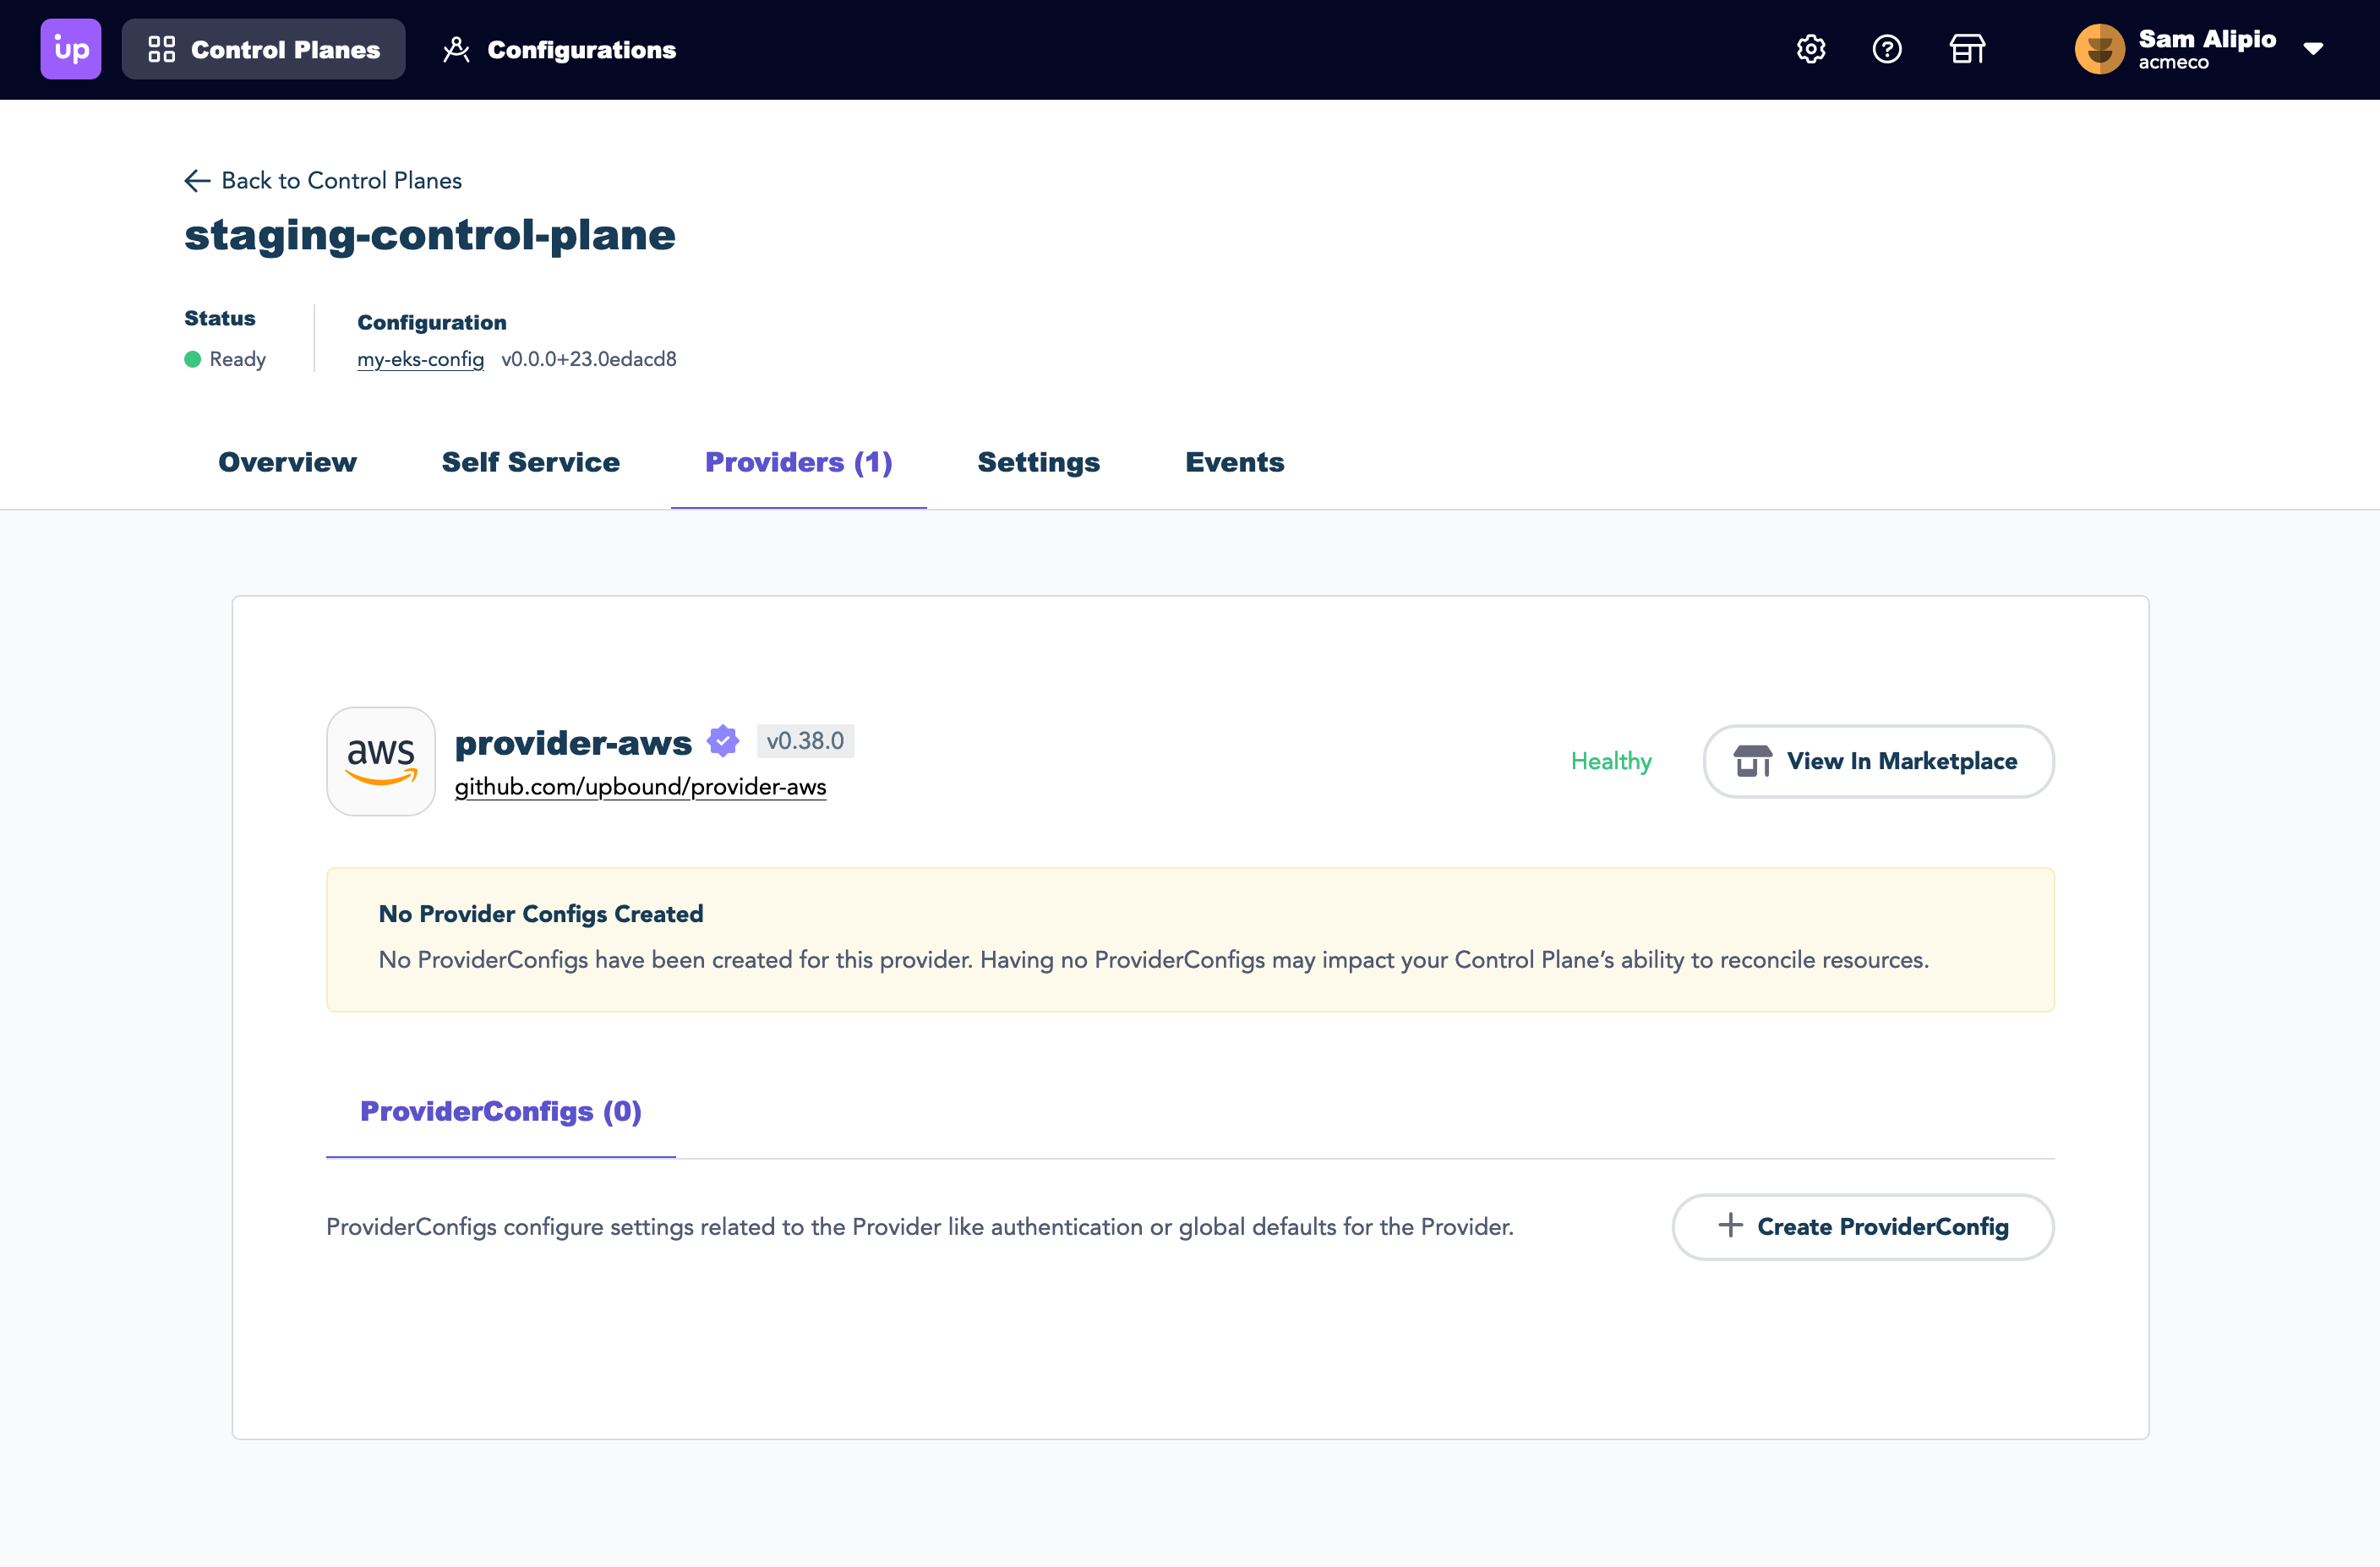Click the Upbound 'up' logo
This screenshot has width=2380, height=1567.
point(70,49)
